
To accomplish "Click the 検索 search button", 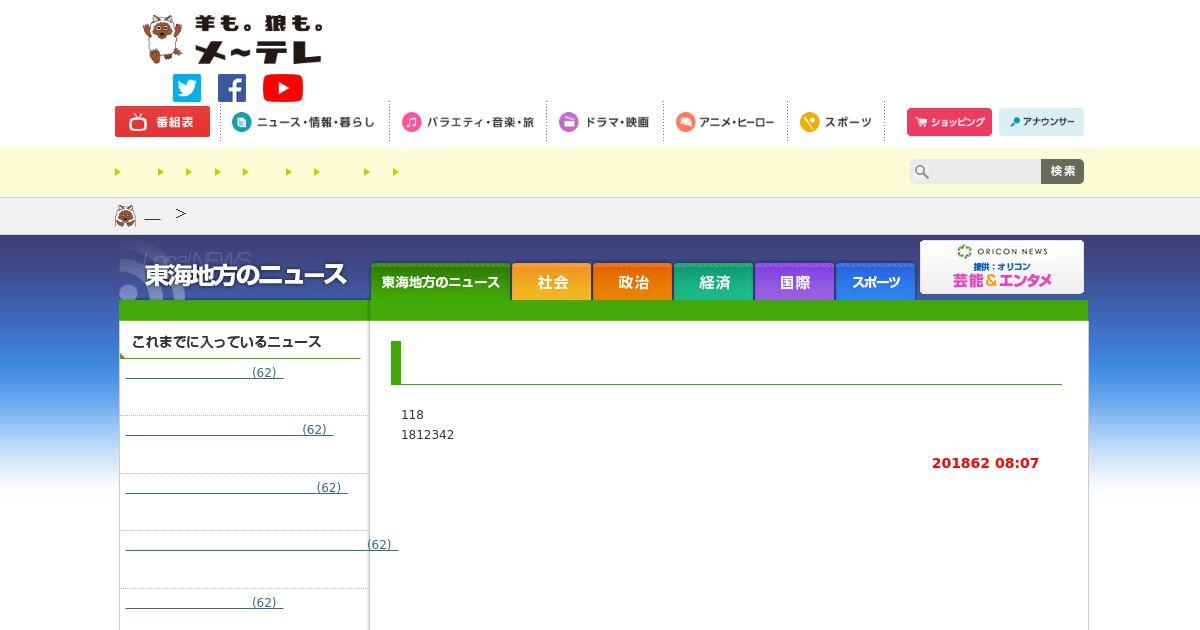I will click(x=1062, y=171).
